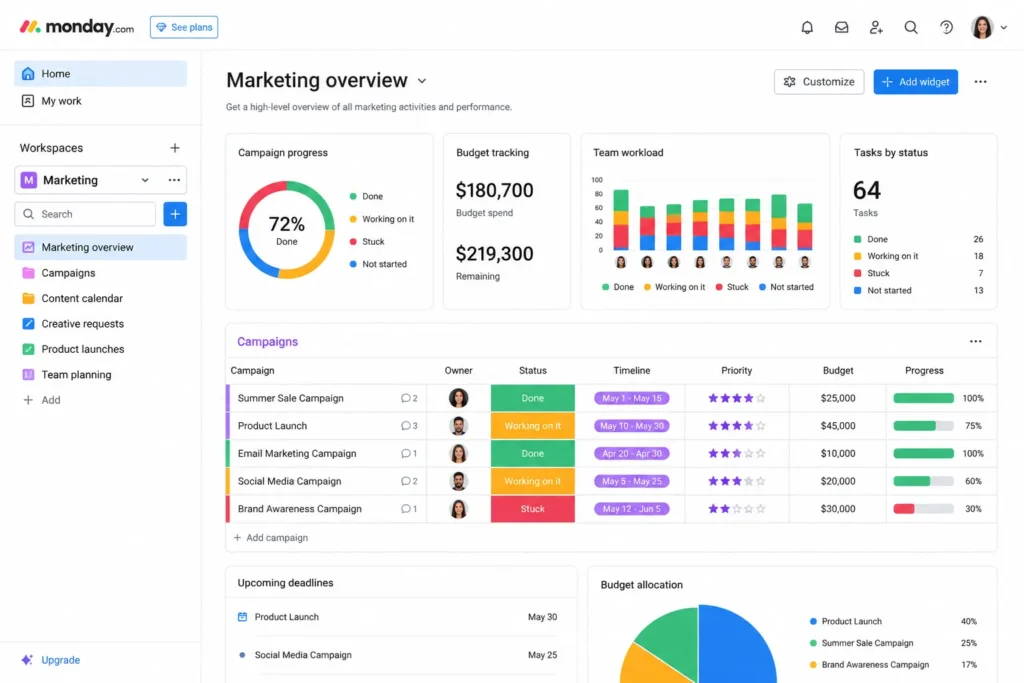The image size is (1024, 683).
Task: Click the Owner column header
Action: [x=458, y=370]
